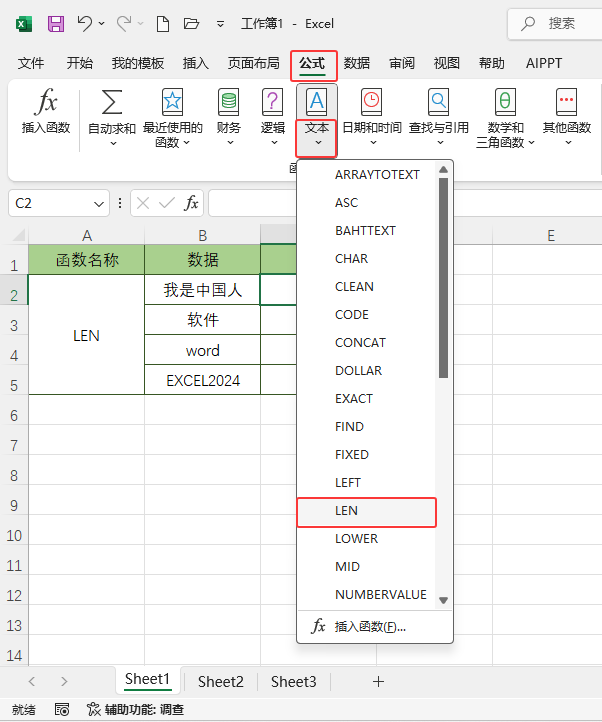This screenshot has height=722, width=602.
Task: Switch to Sheet2 tab
Action: click(221, 681)
